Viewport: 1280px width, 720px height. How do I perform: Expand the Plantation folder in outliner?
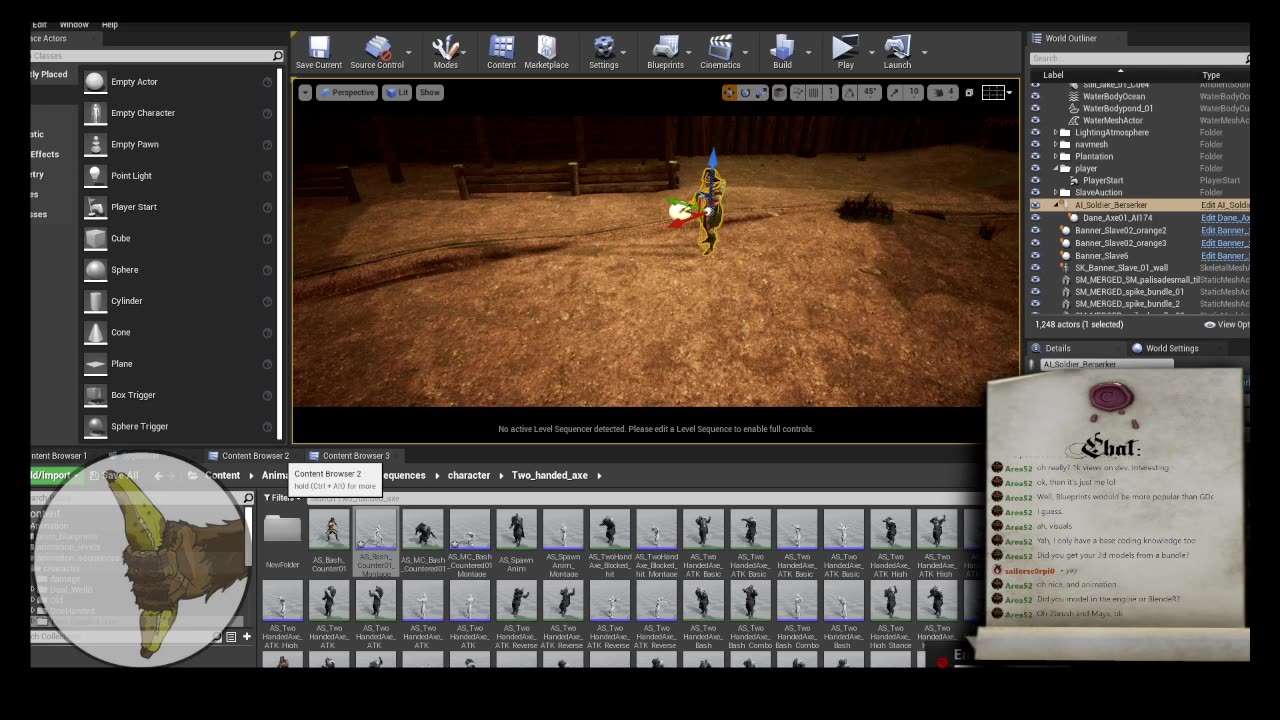(x=1055, y=156)
